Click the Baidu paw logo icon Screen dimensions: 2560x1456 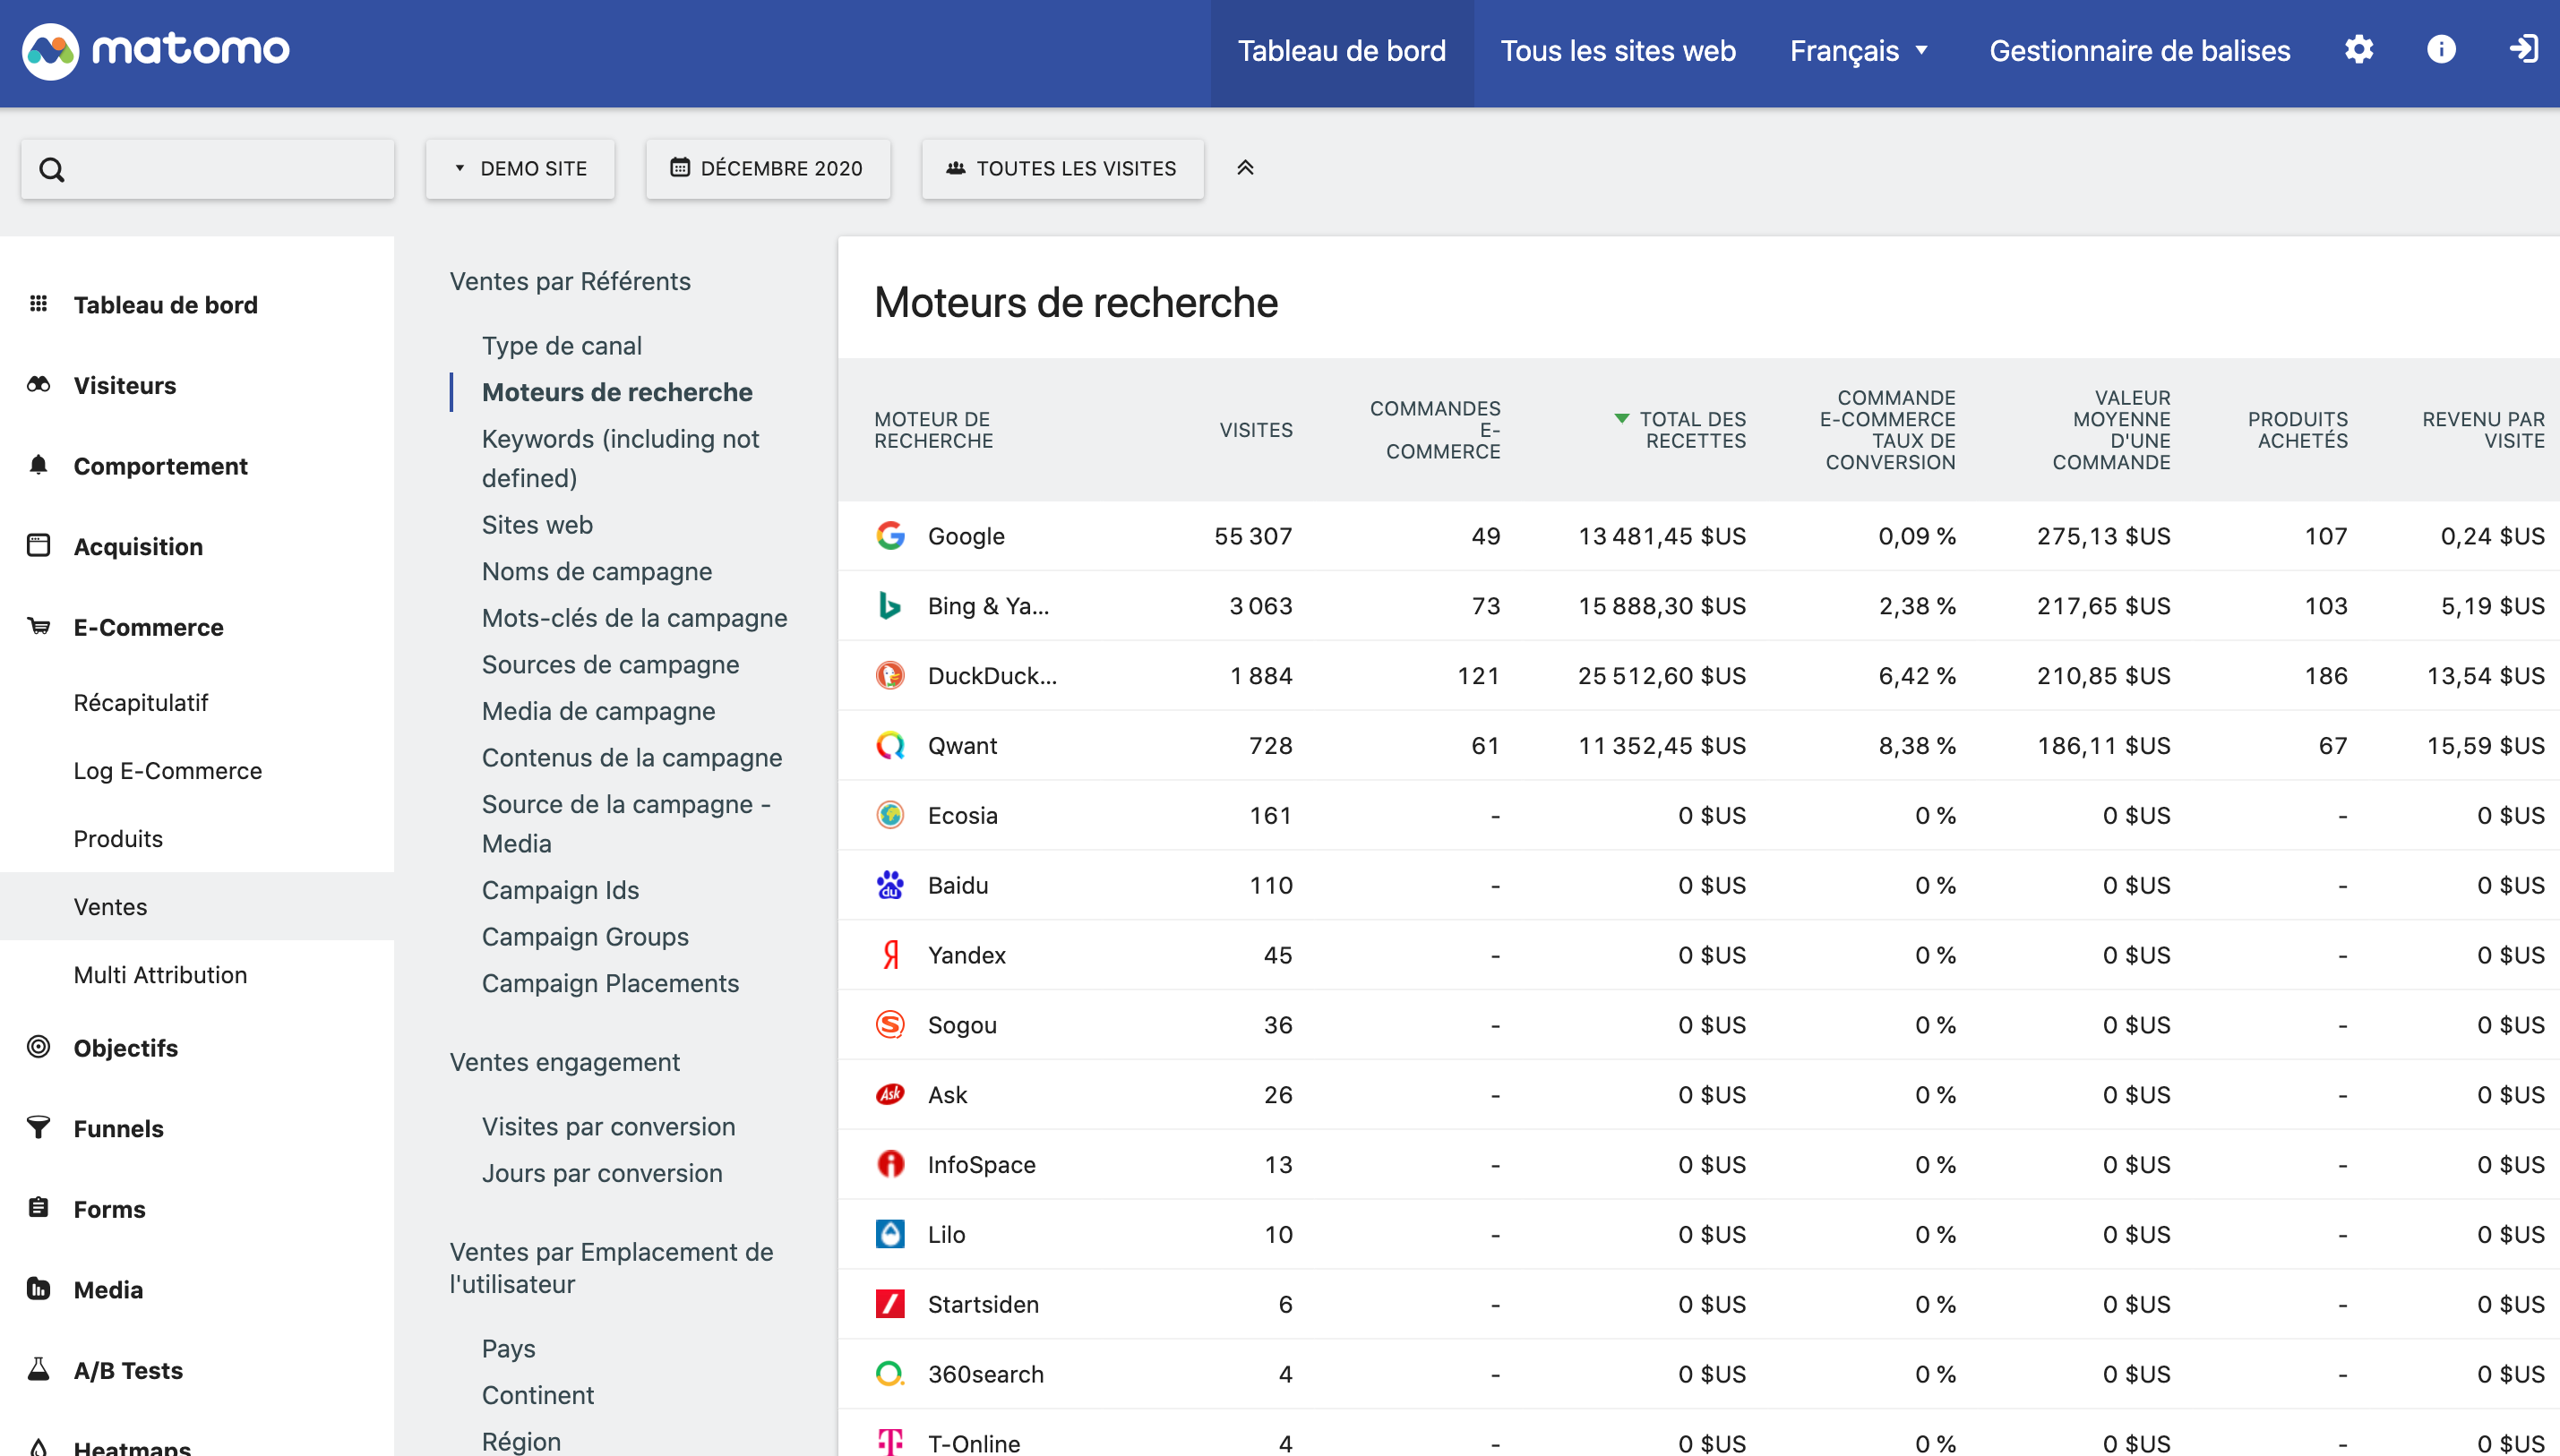pyautogui.click(x=890, y=886)
